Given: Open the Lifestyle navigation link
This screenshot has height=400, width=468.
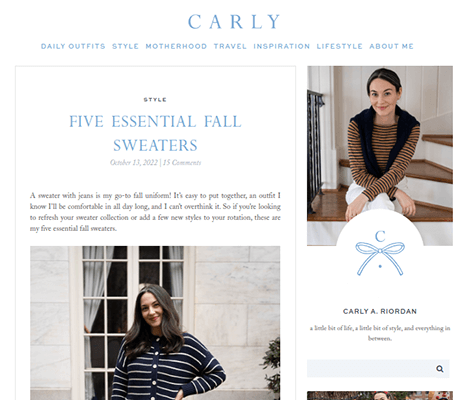Looking at the screenshot, I should coord(339,46).
